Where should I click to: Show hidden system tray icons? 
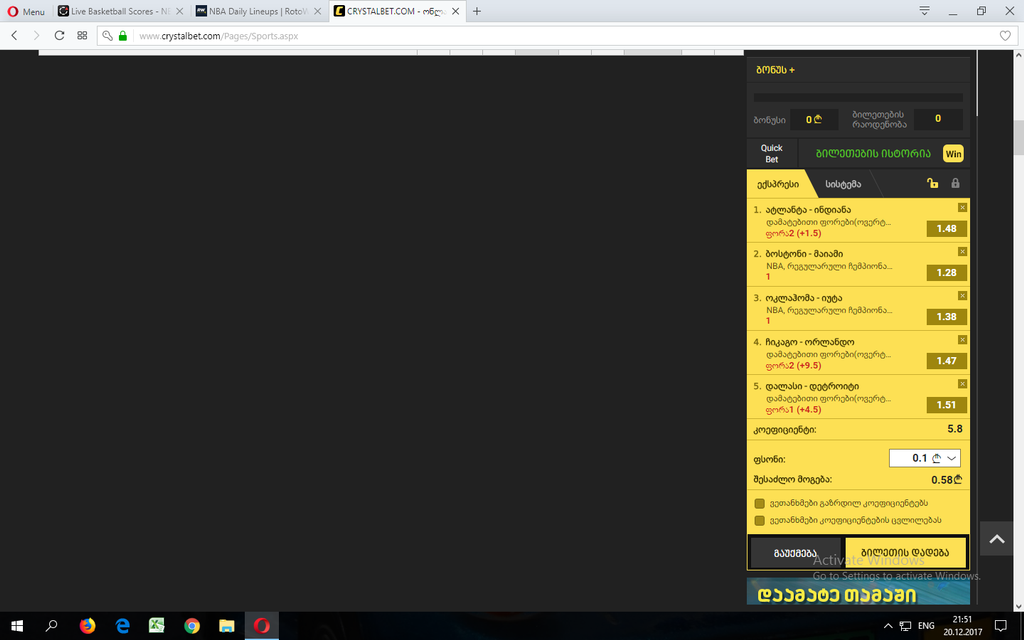[x=888, y=626]
